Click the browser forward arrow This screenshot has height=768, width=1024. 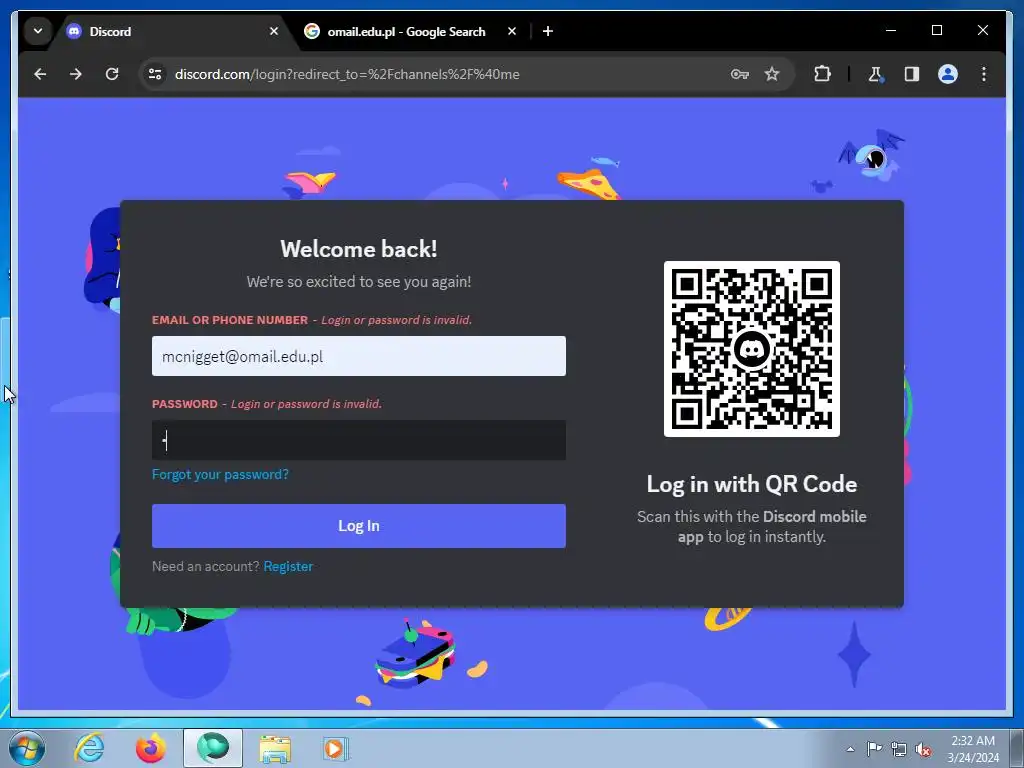76,74
